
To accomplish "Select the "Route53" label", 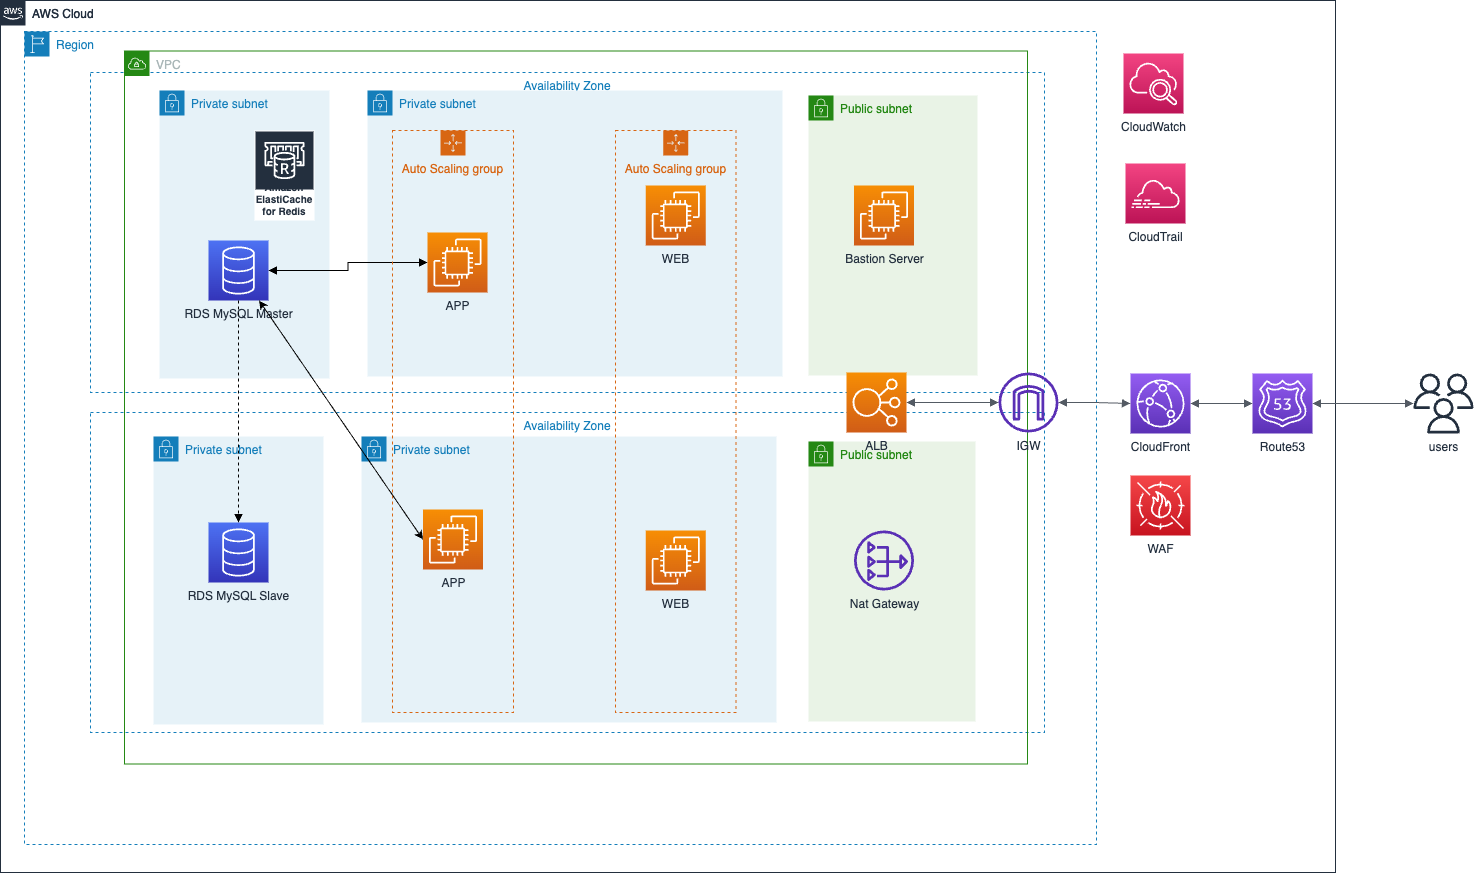I will pos(1282,447).
